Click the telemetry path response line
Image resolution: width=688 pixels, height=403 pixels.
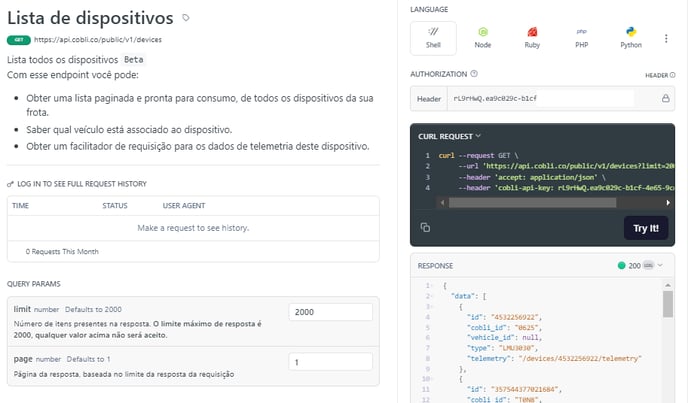[554, 359]
